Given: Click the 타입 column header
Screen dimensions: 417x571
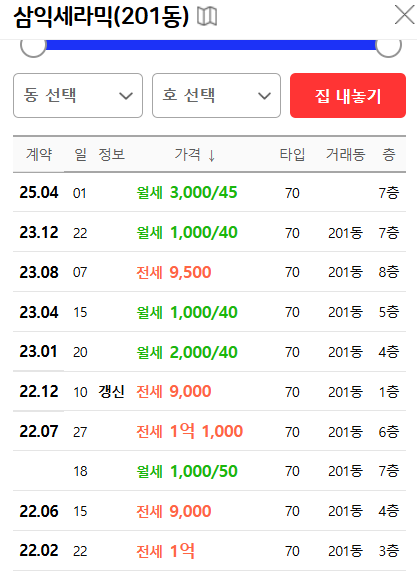Looking at the screenshot, I should point(292,154).
